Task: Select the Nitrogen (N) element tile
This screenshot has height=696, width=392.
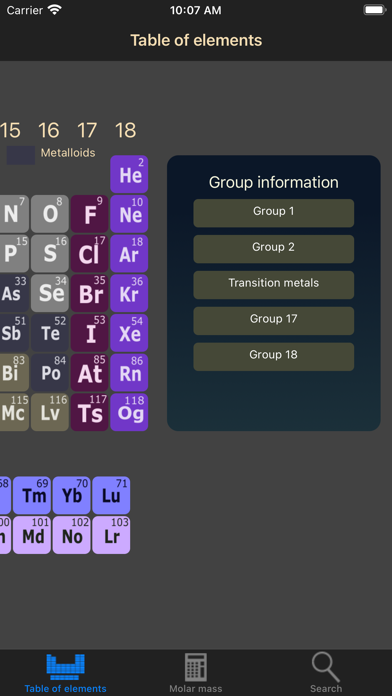Action: 14,214
